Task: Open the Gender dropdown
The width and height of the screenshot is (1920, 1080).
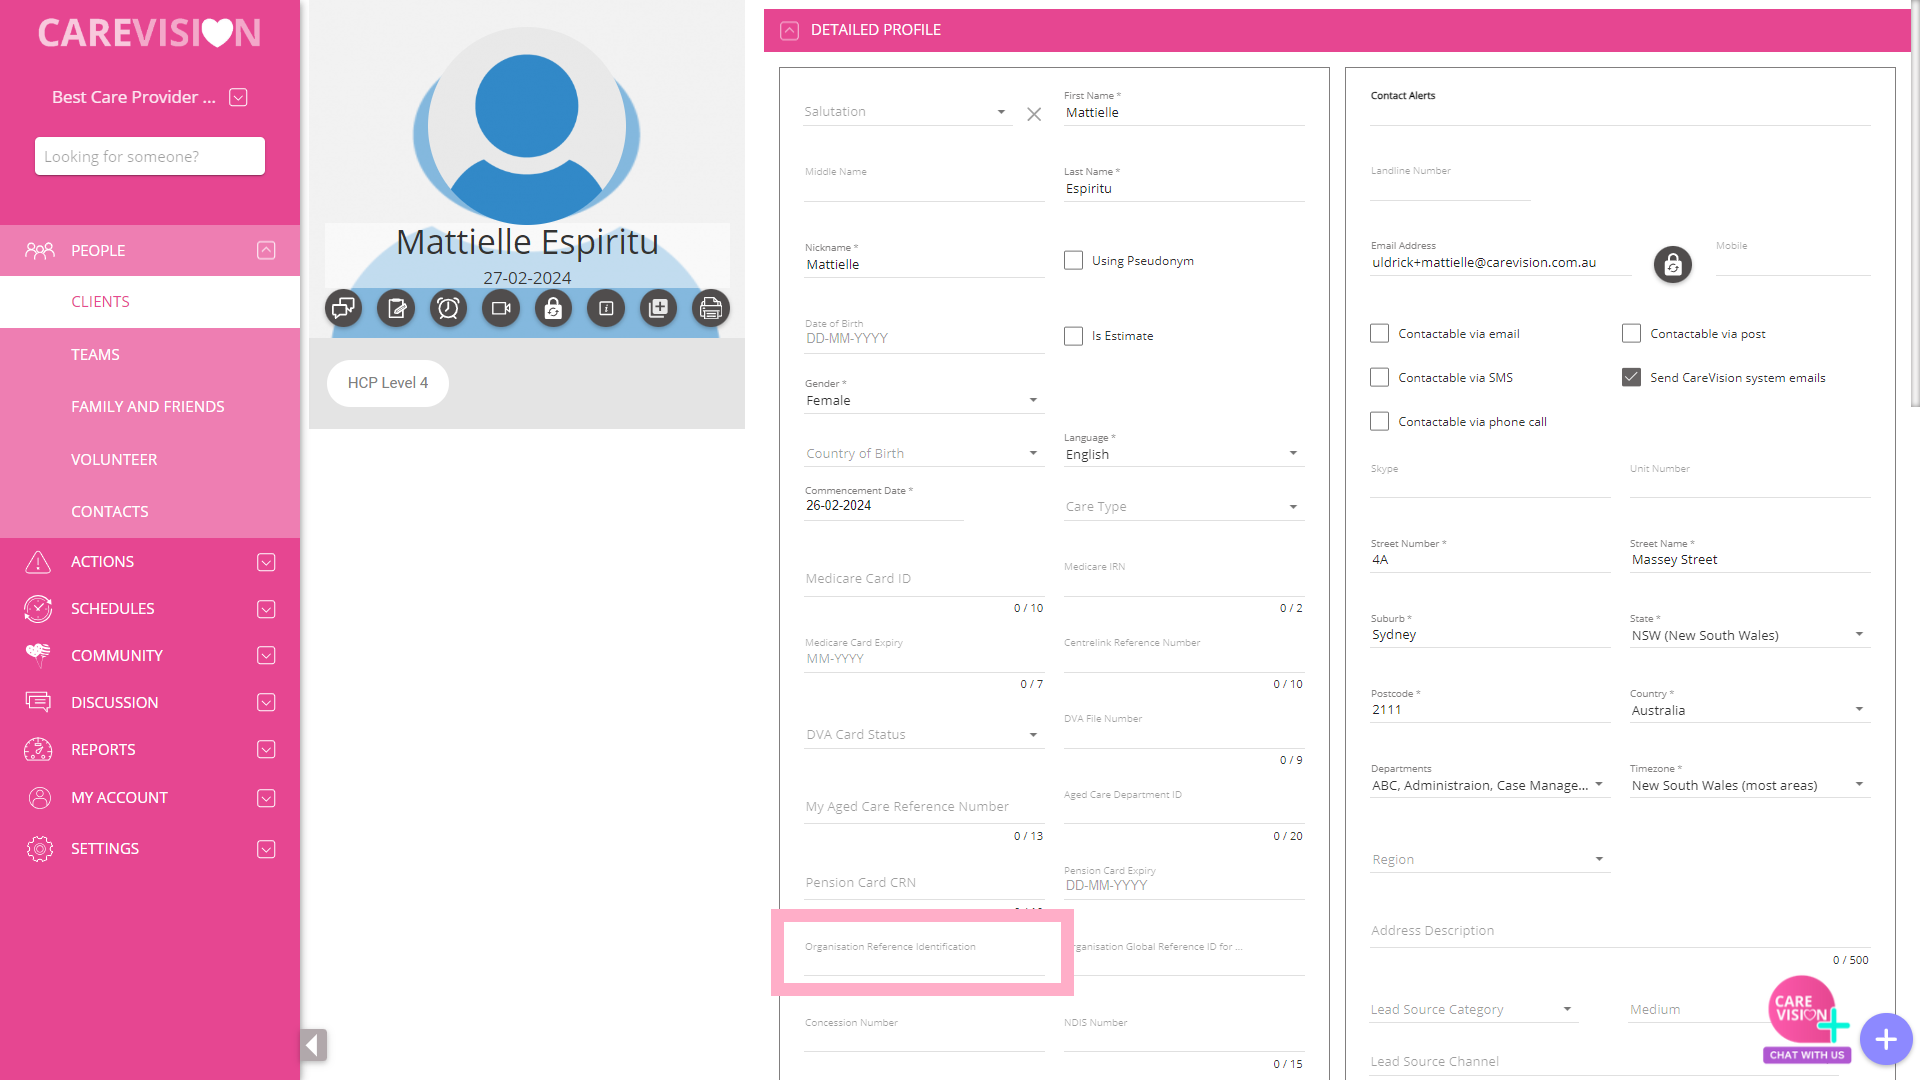Action: (x=924, y=400)
